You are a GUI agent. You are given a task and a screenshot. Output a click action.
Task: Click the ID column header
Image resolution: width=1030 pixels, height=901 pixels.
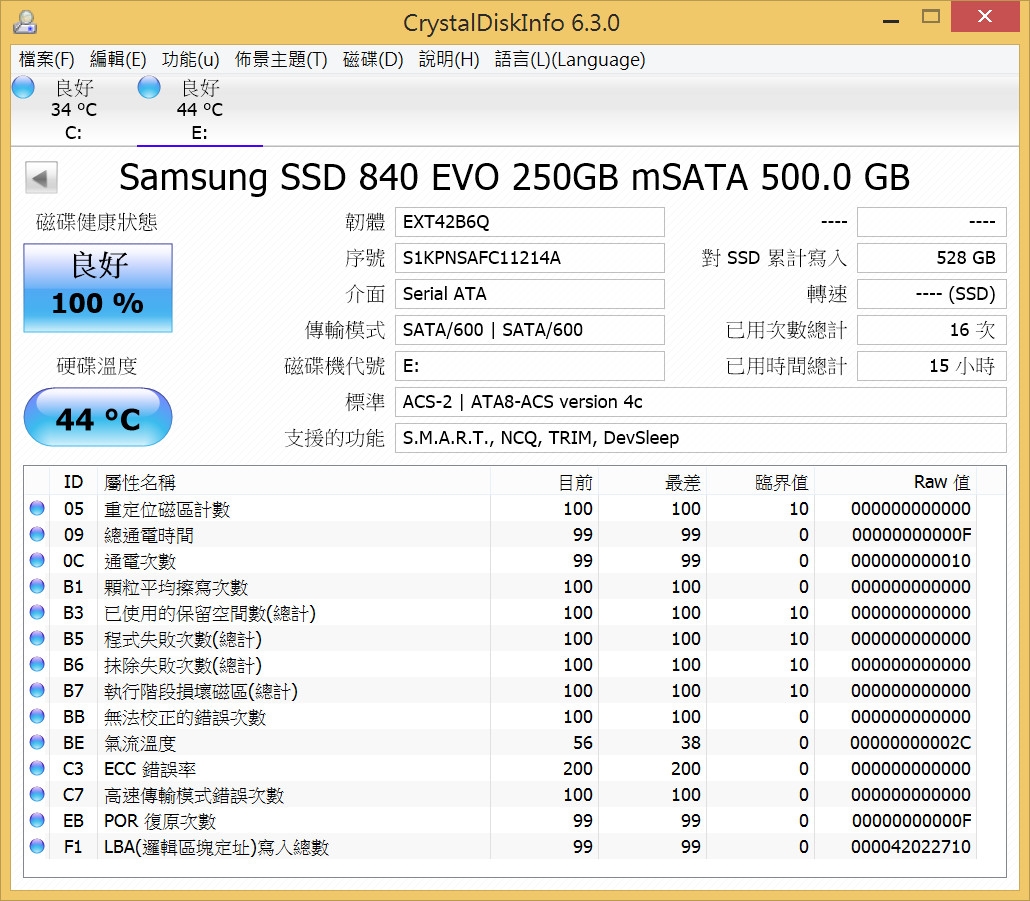[x=74, y=482]
